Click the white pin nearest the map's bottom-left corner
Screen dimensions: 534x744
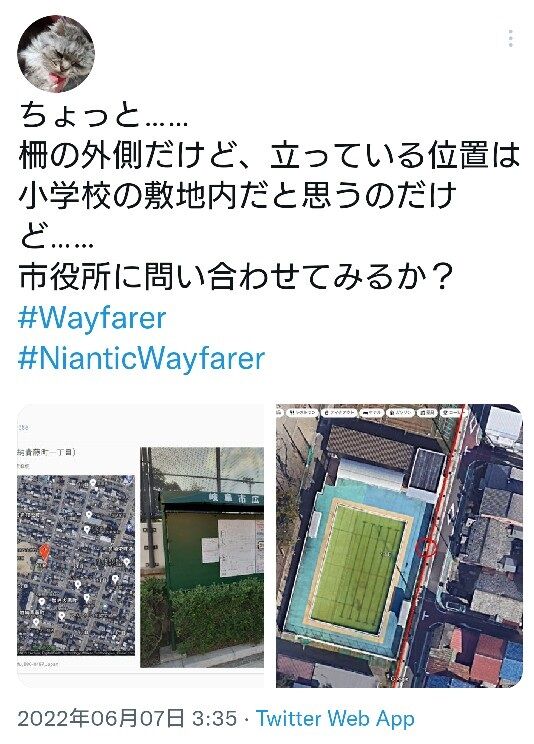[36, 622]
